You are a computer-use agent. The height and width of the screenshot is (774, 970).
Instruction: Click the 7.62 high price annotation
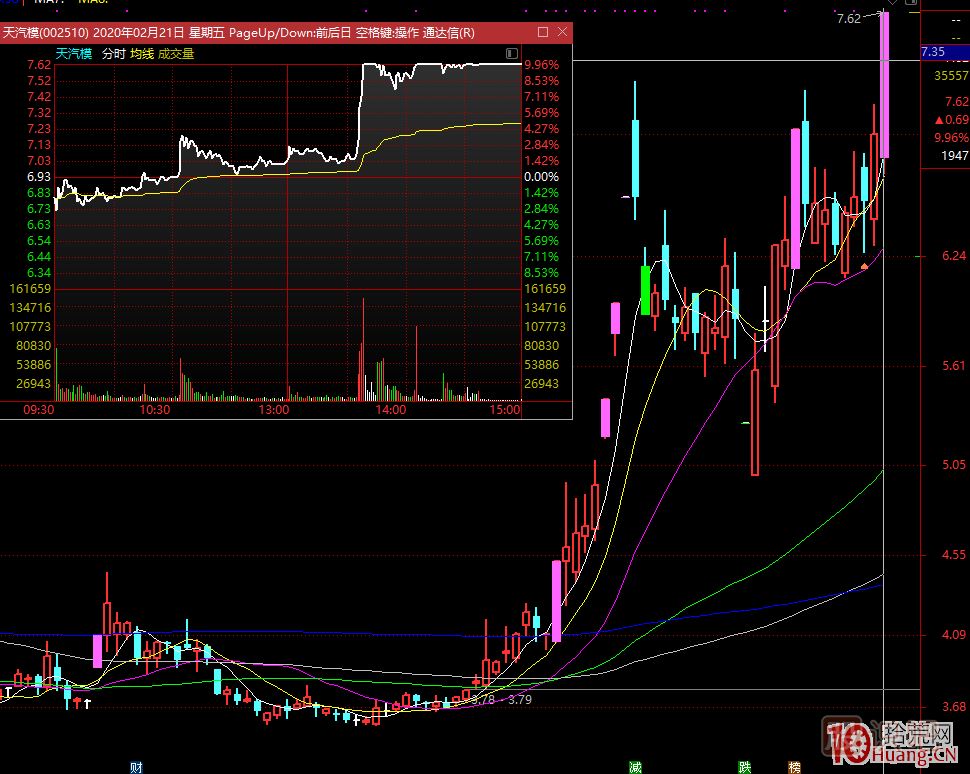[x=848, y=18]
